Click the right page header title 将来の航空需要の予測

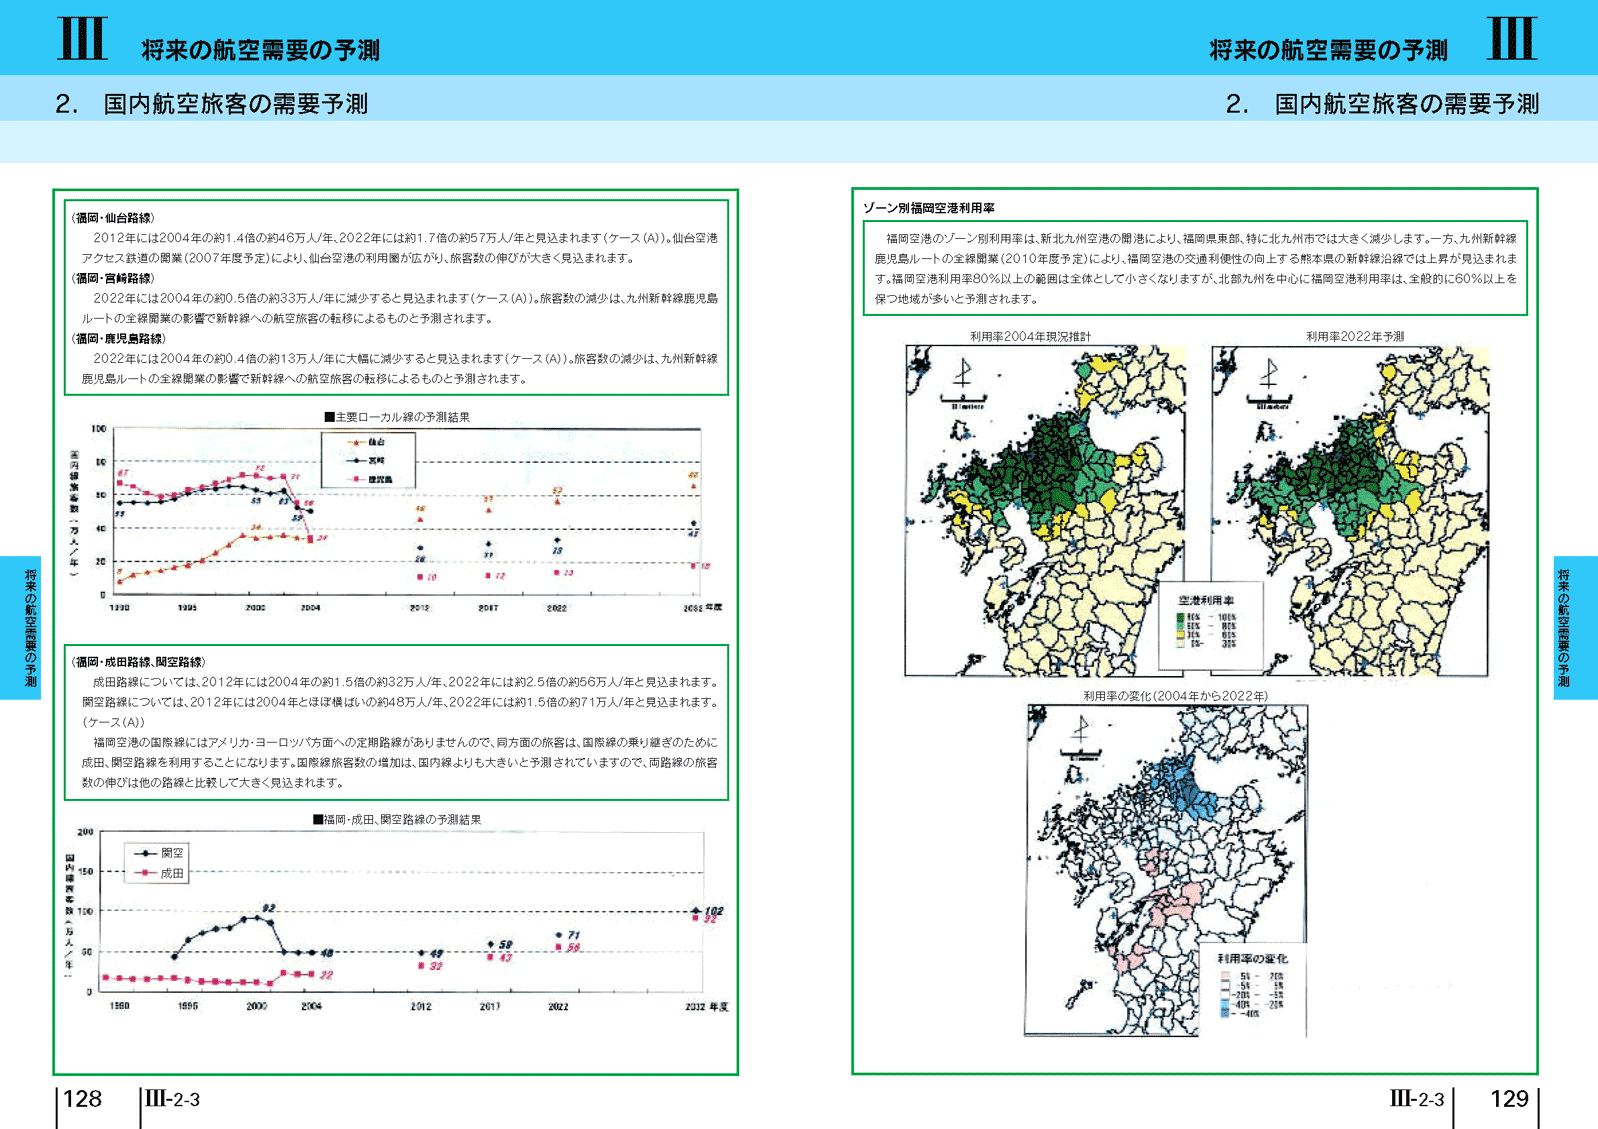[x=1328, y=50]
